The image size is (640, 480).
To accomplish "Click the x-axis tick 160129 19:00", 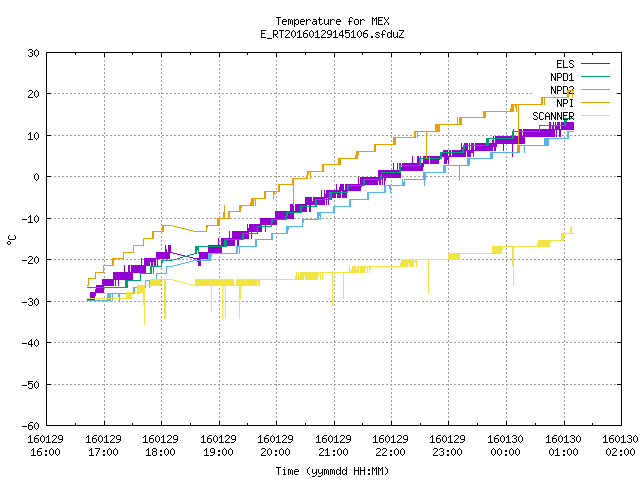I will click(x=218, y=446).
